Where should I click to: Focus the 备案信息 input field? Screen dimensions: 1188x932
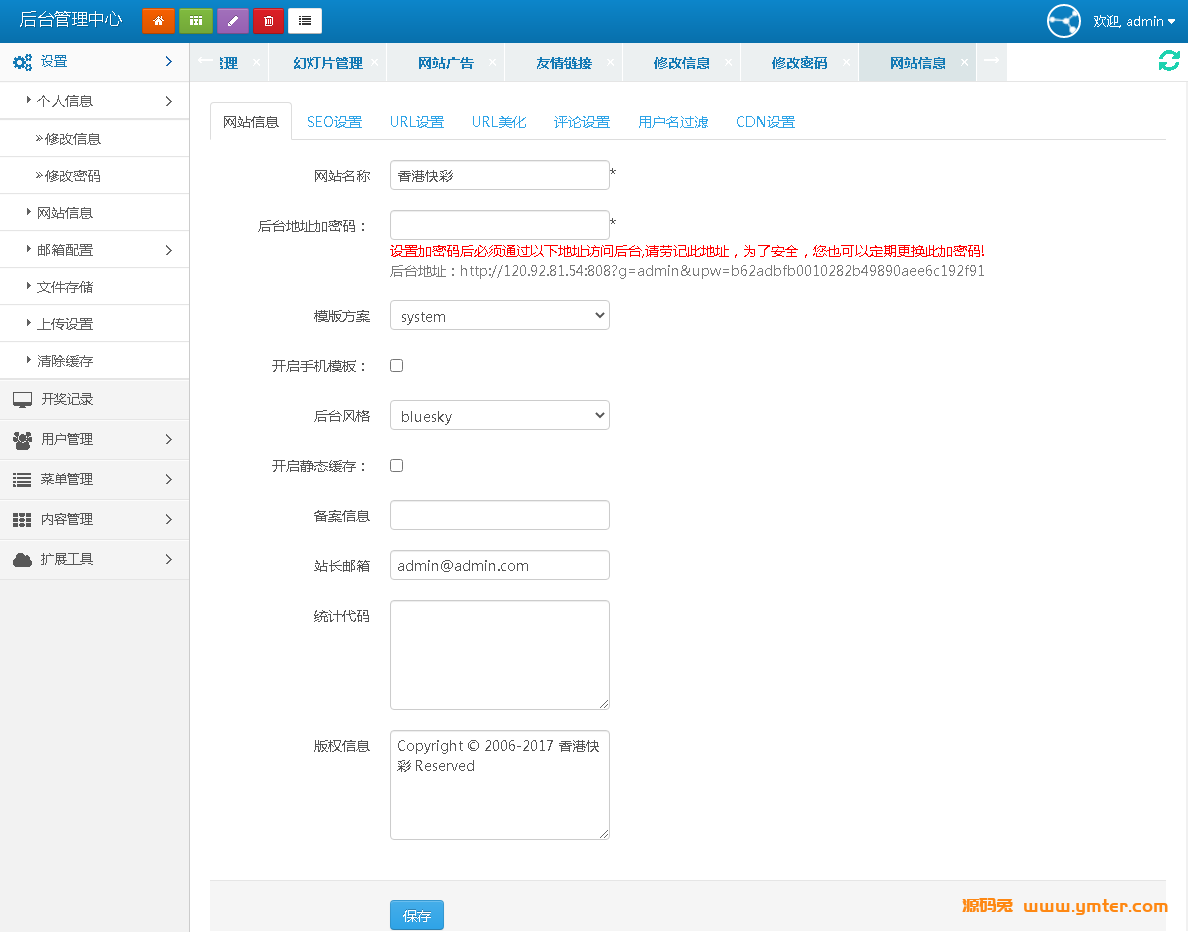[500, 515]
